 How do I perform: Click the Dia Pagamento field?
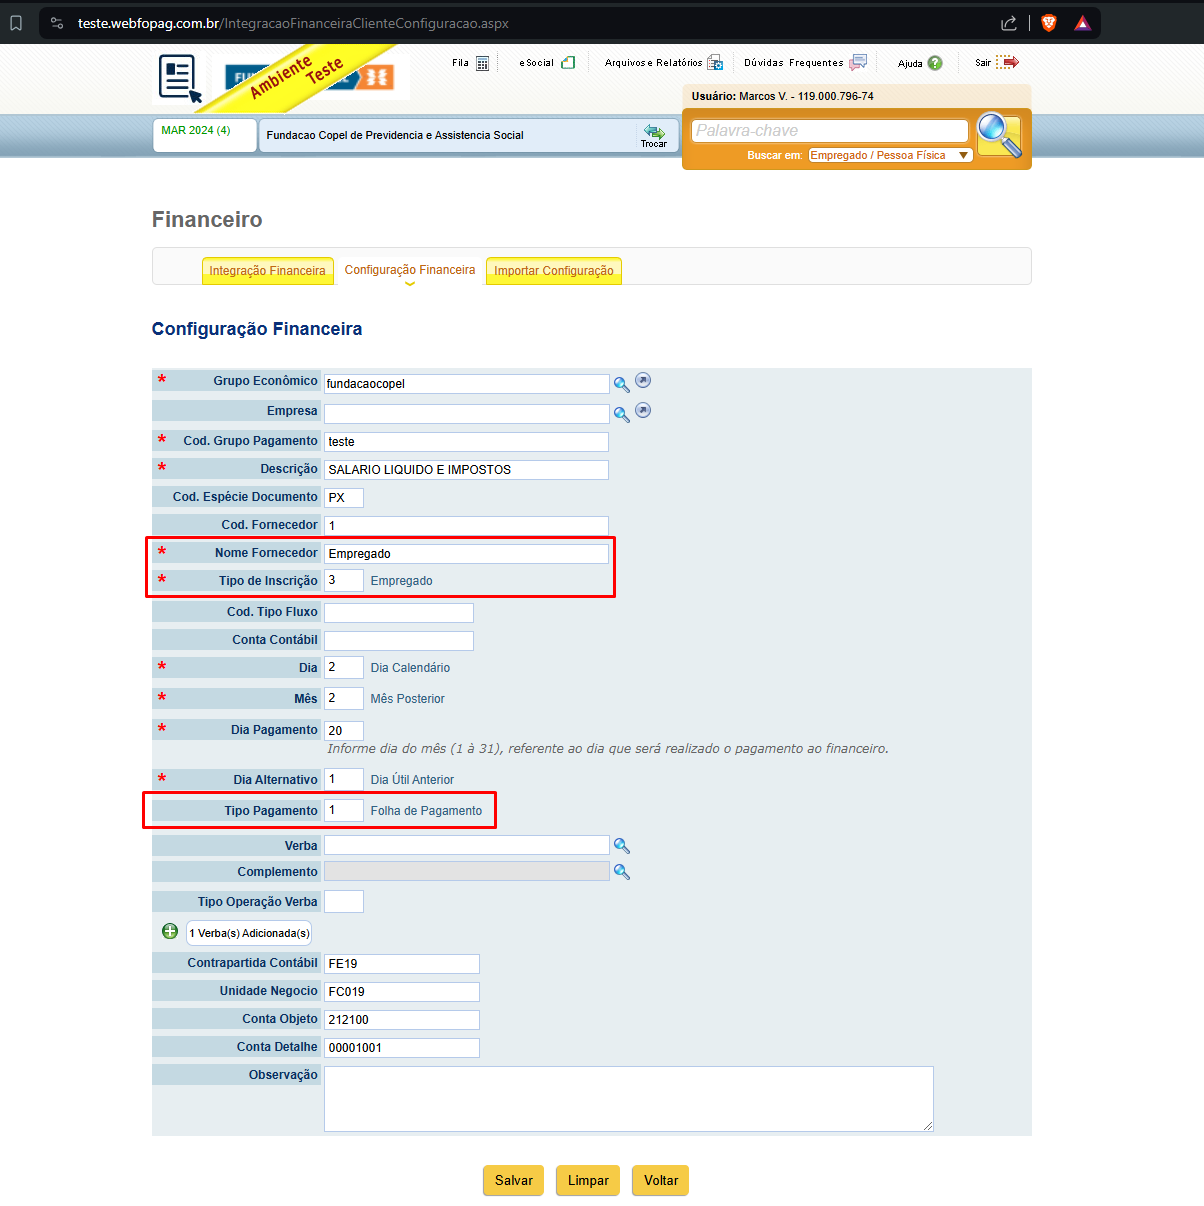[x=344, y=731]
